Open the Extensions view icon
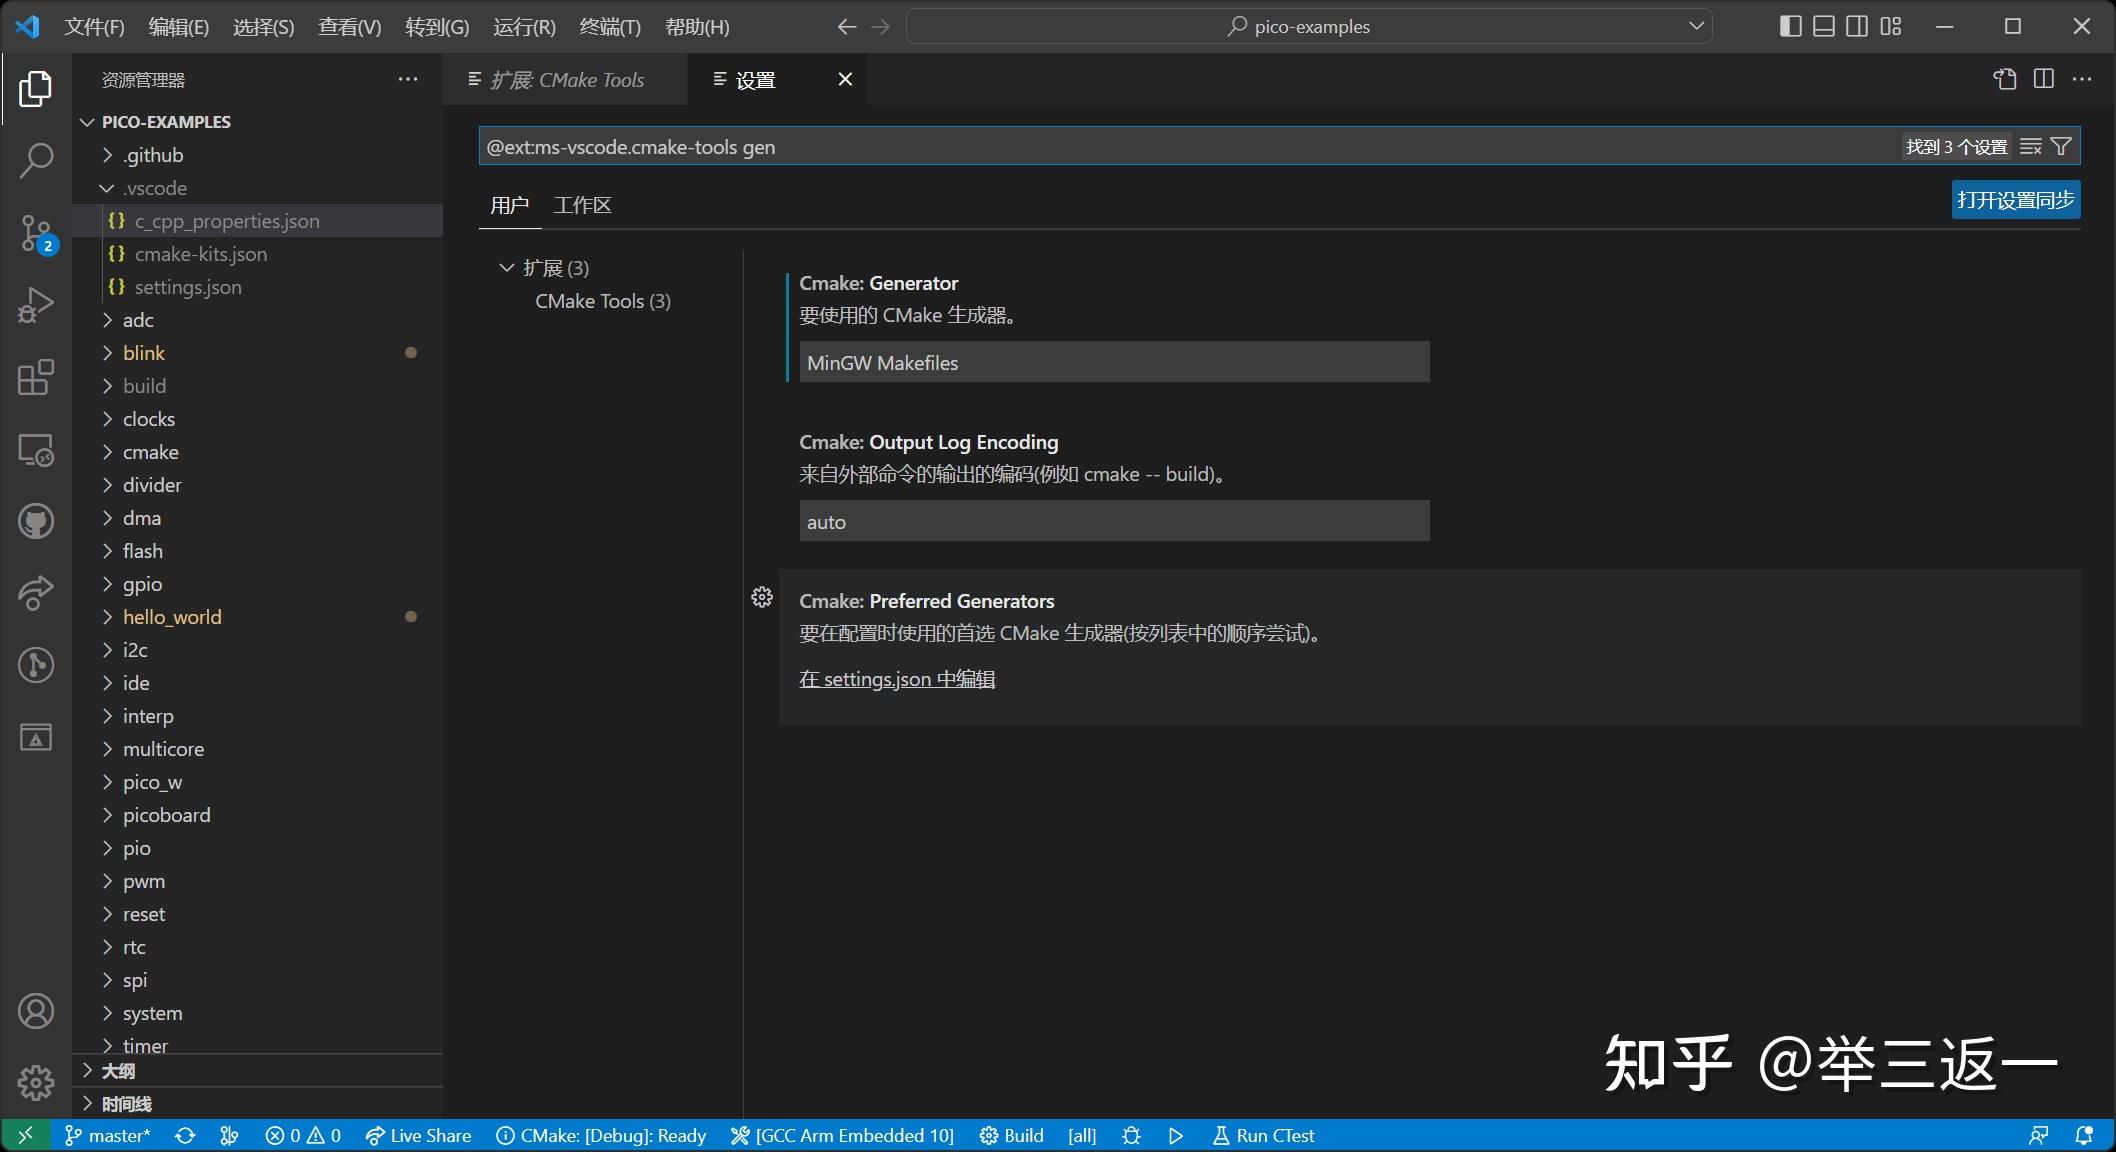 tap(36, 377)
